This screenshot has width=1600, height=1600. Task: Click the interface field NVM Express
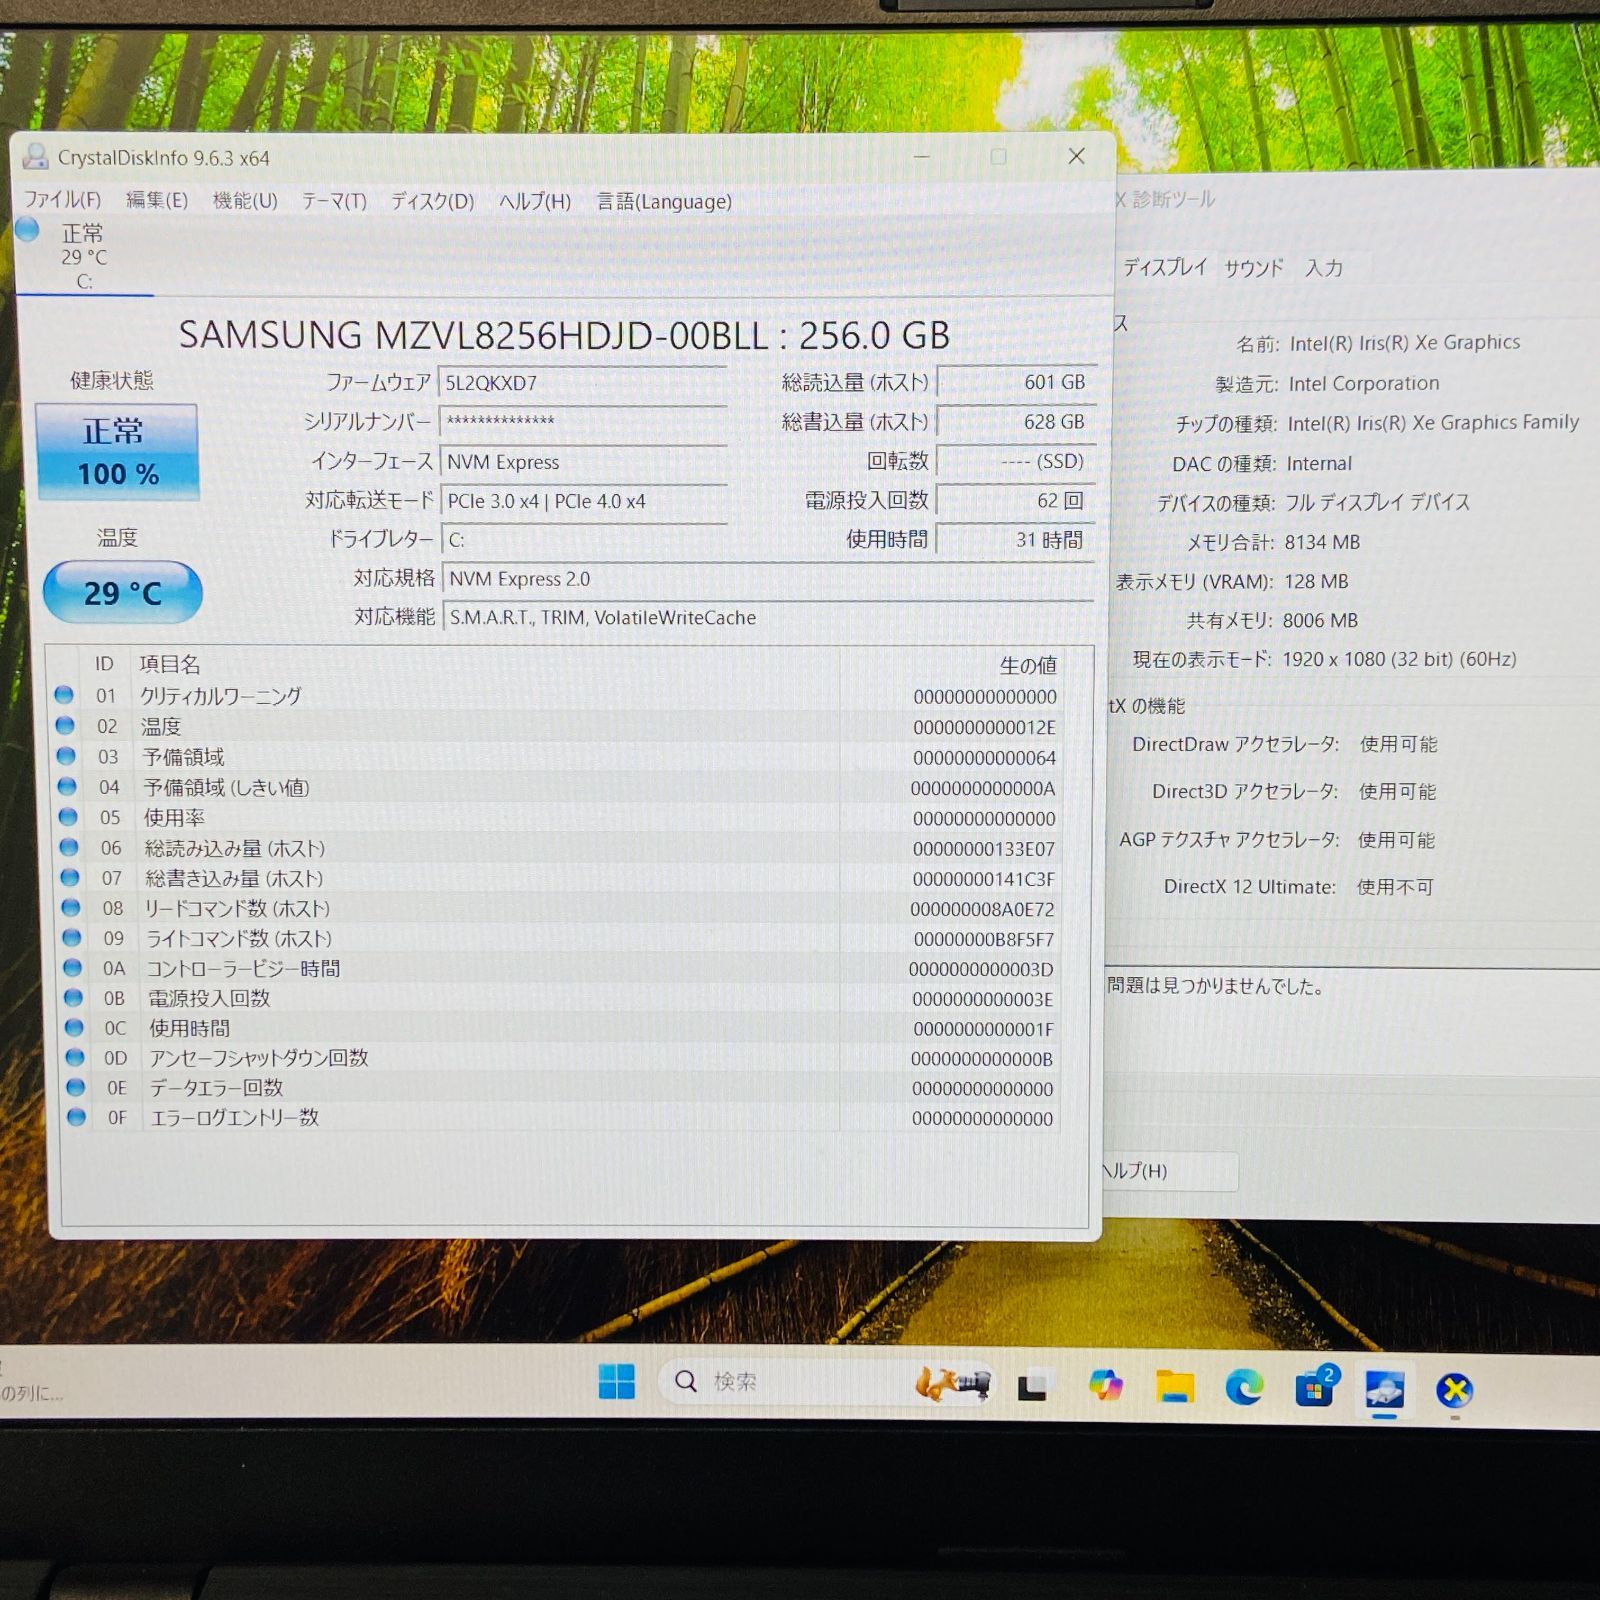click(x=583, y=461)
